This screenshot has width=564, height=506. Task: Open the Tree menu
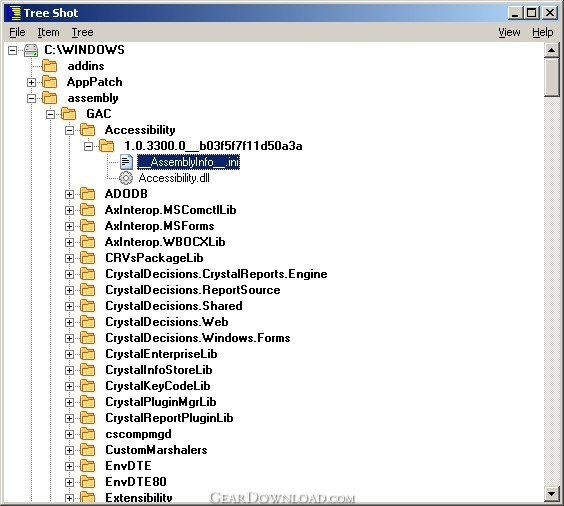(82, 32)
